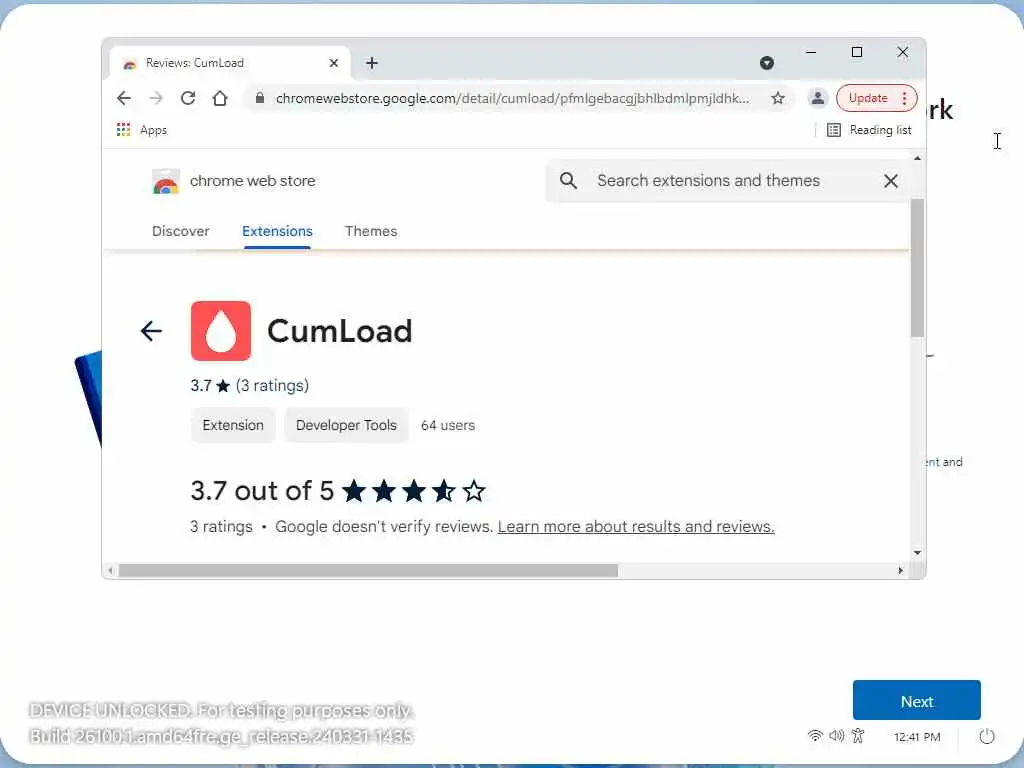The height and width of the screenshot is (768, 1024).
Task: Click the Extension chip
Action: tap(233, 425)
